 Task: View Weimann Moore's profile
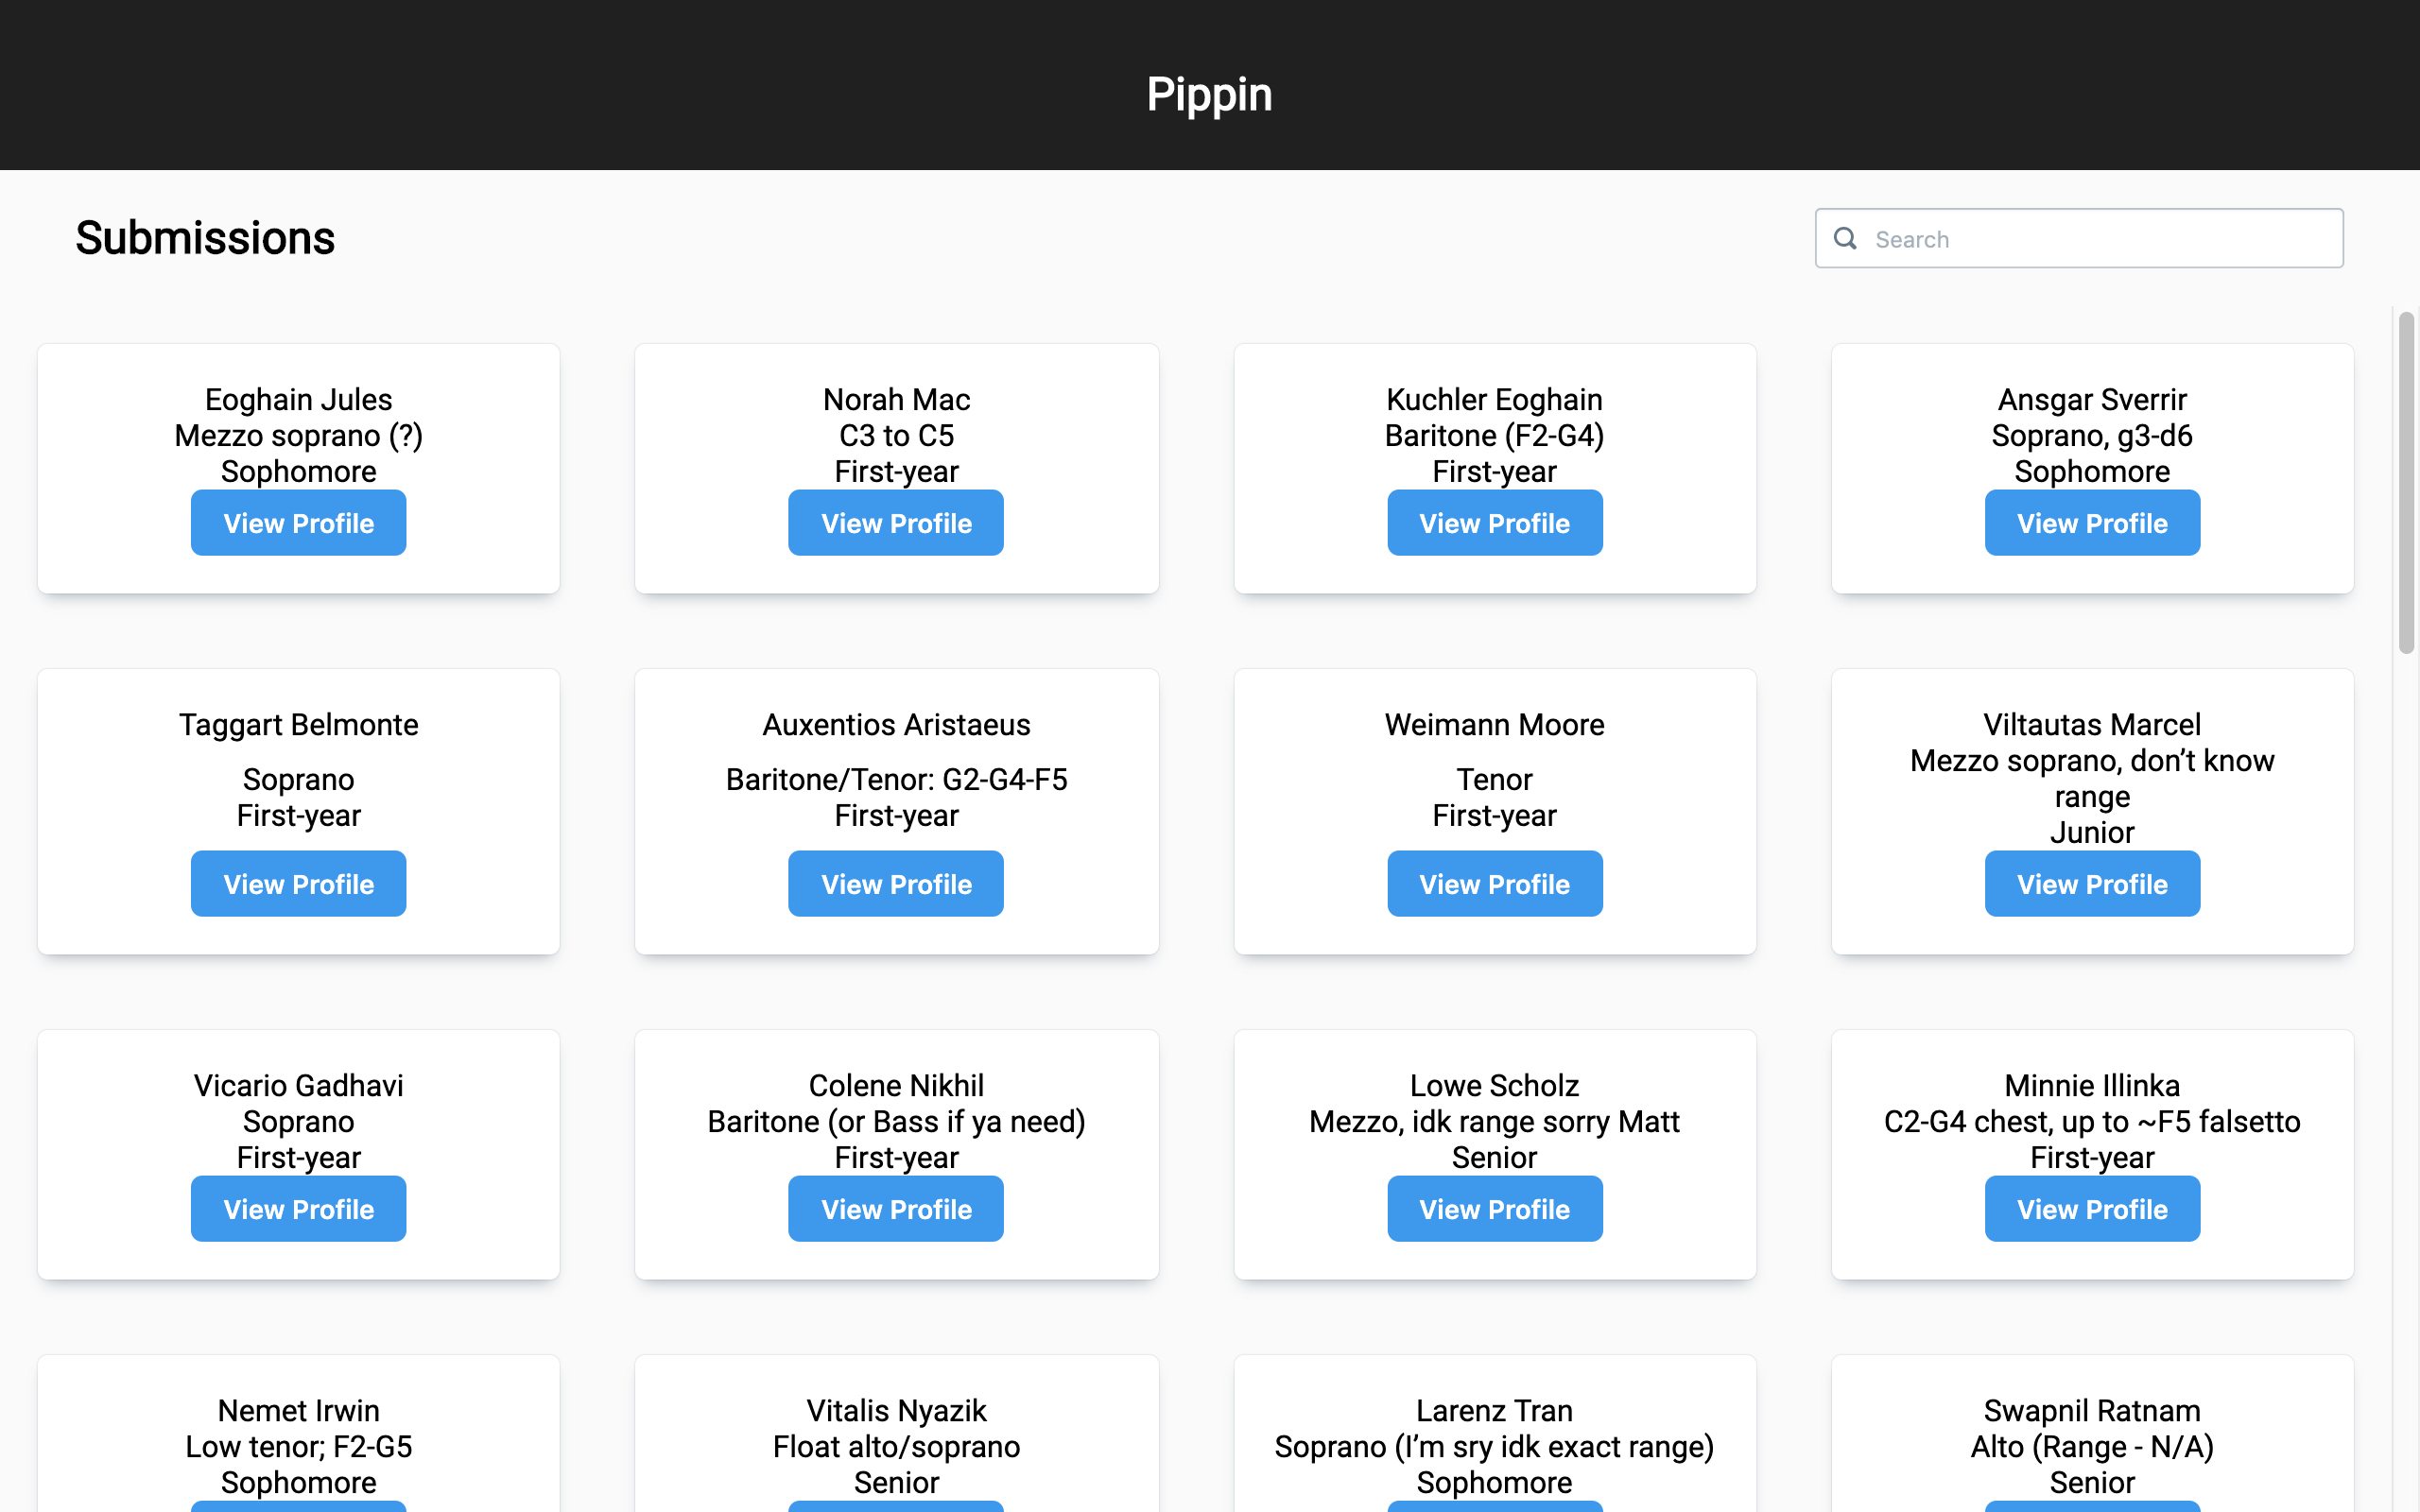pos(1494,884)
